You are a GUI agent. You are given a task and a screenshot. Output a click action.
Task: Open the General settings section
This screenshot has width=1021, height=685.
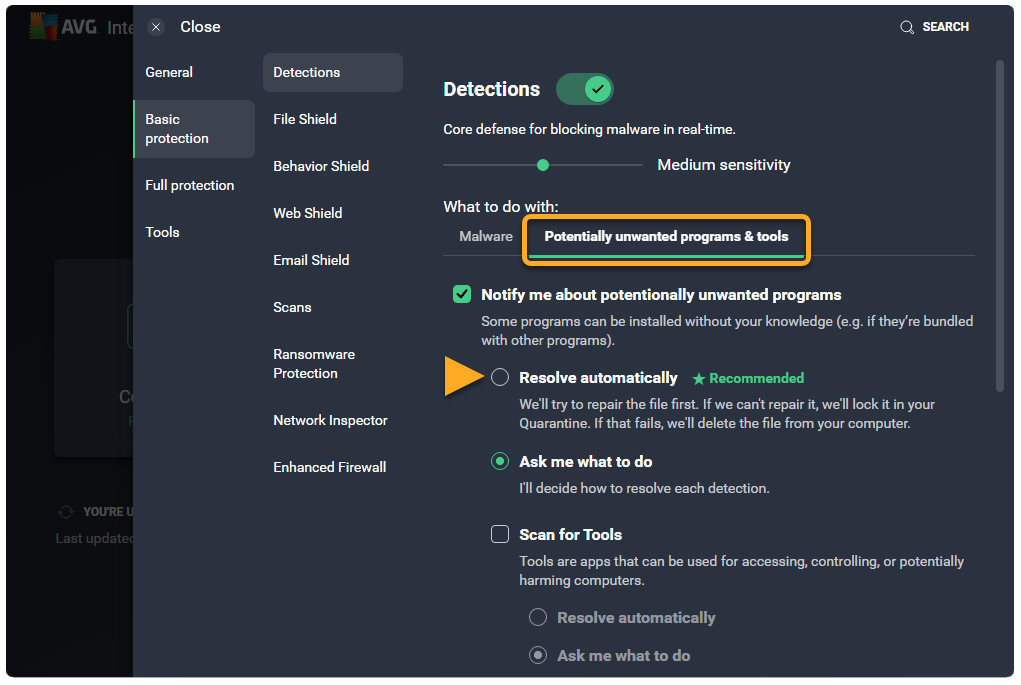(169, 72)
